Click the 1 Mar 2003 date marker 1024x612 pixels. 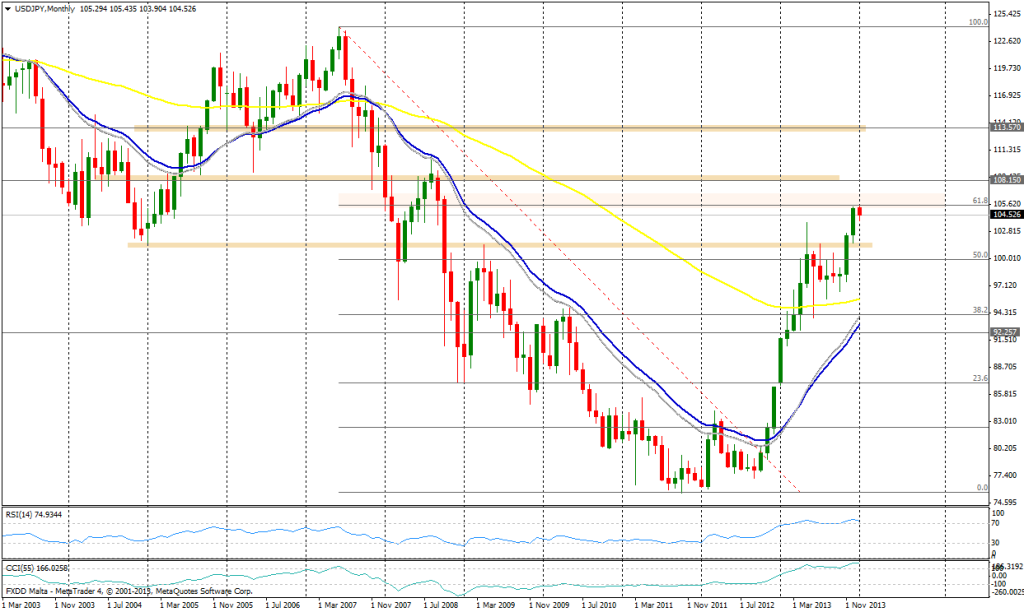(24, 605)
